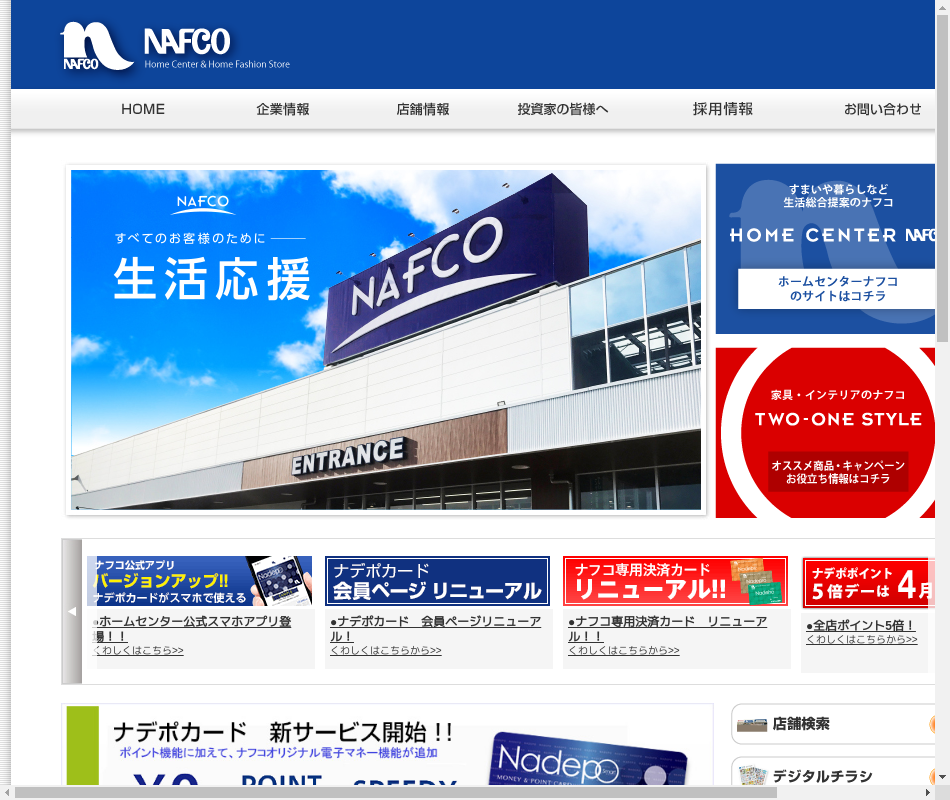The height and width of the screenshot is (800, 950).
Task: Open the ナデポポイント5倍デー banner
Action: [869, 582]
